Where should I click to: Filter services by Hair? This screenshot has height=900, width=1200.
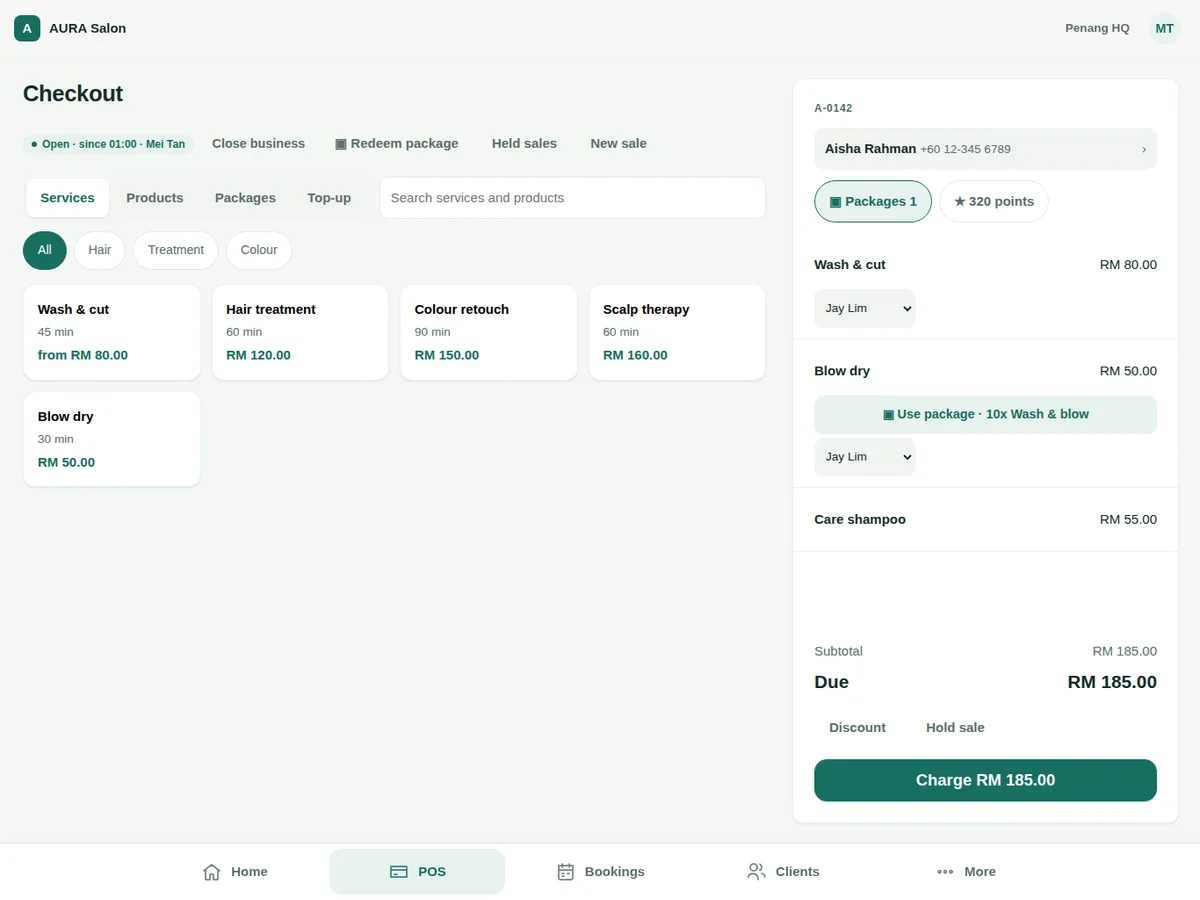pos(100,250)
